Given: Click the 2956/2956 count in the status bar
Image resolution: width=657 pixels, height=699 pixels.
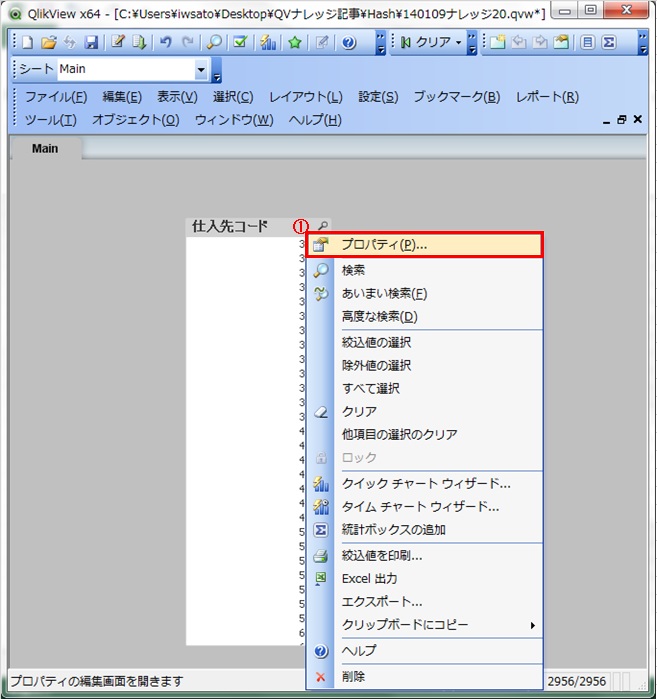Looking at the screenshot, I should point(576,681).
